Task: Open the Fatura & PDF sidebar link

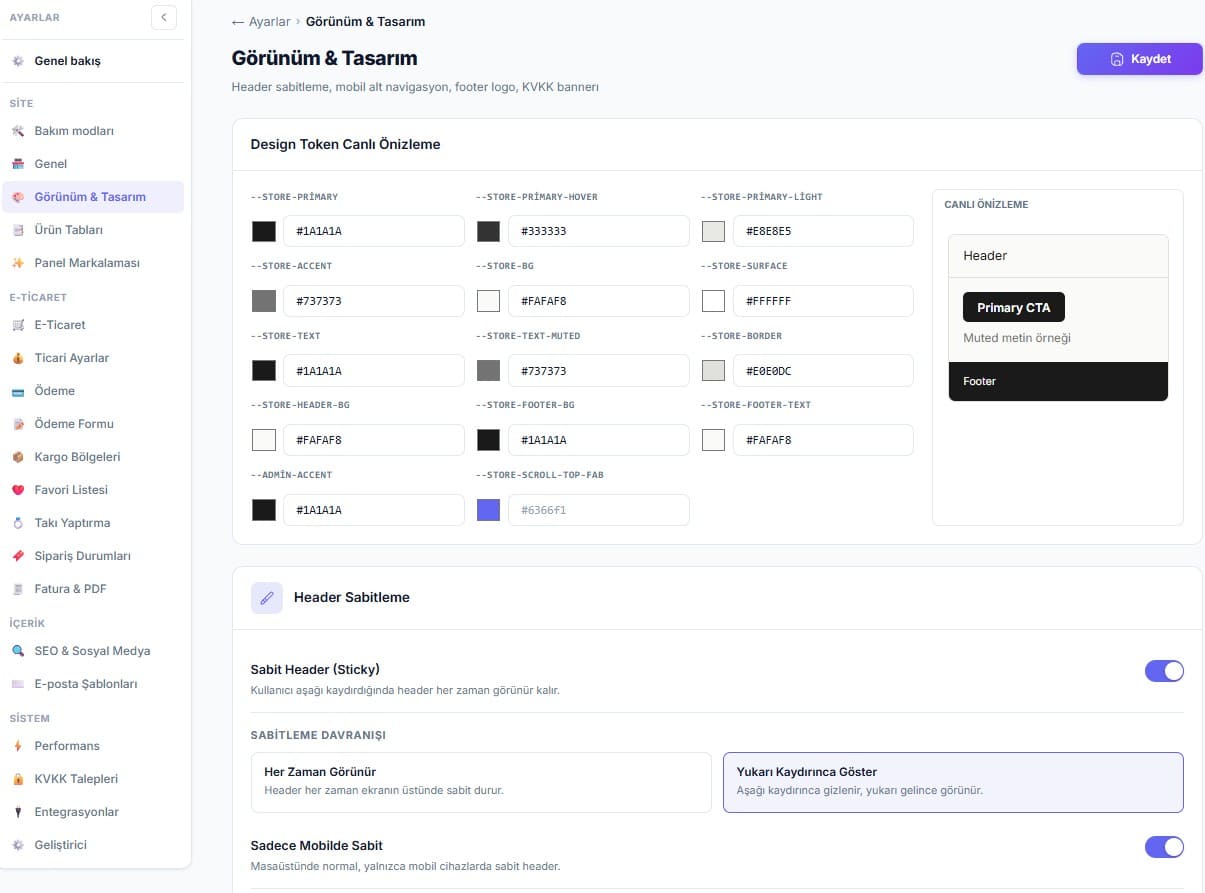Action: point(93,589)
